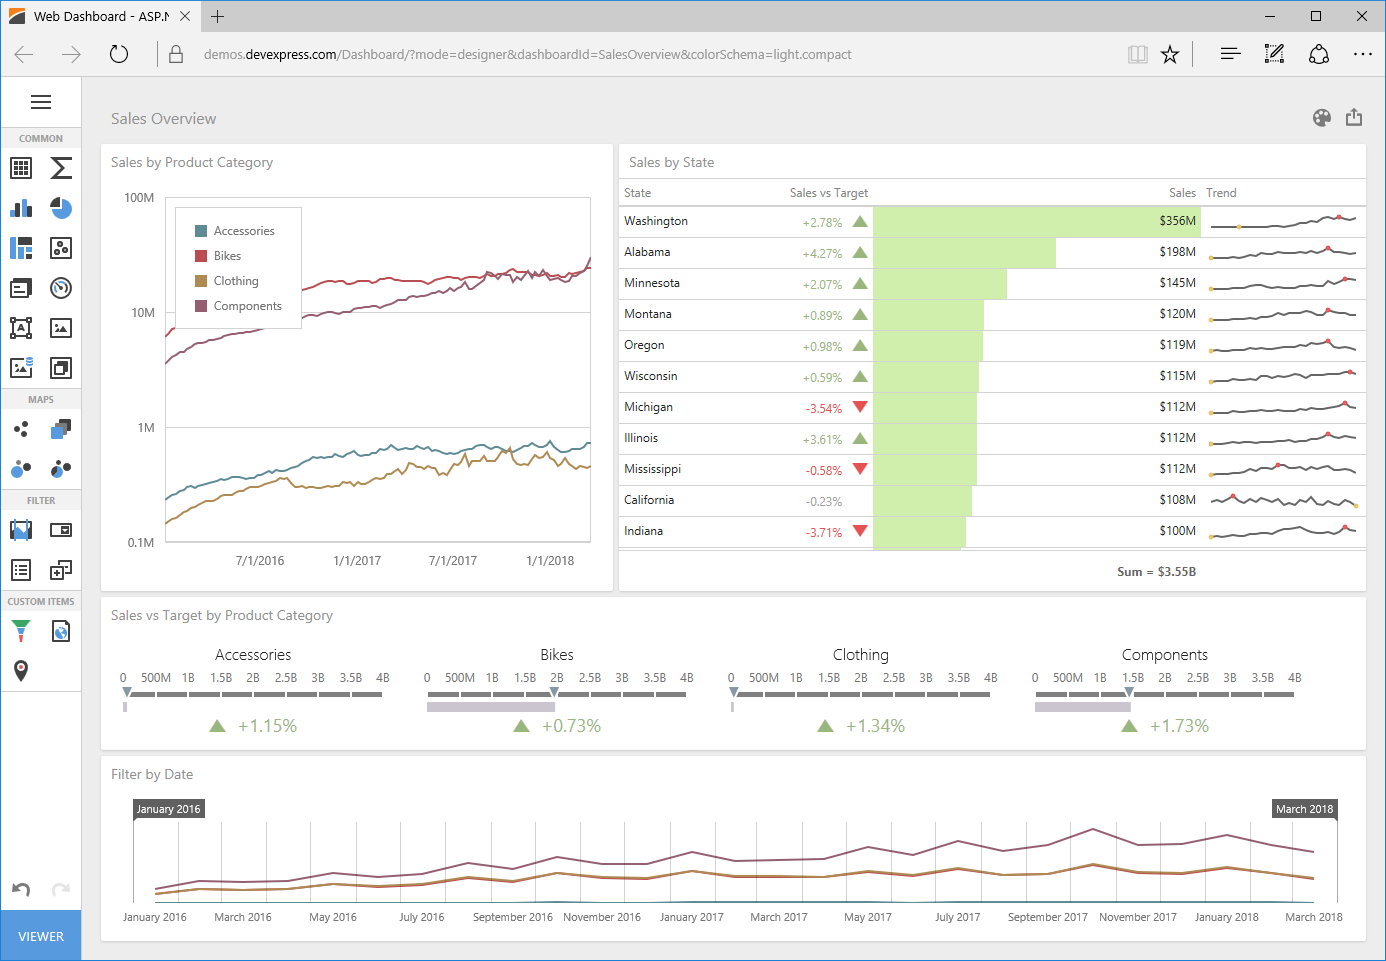Add a Gauges item from the toolbox
The width and height of the screenshot is (1386, 961).
(x=61, y=288)
